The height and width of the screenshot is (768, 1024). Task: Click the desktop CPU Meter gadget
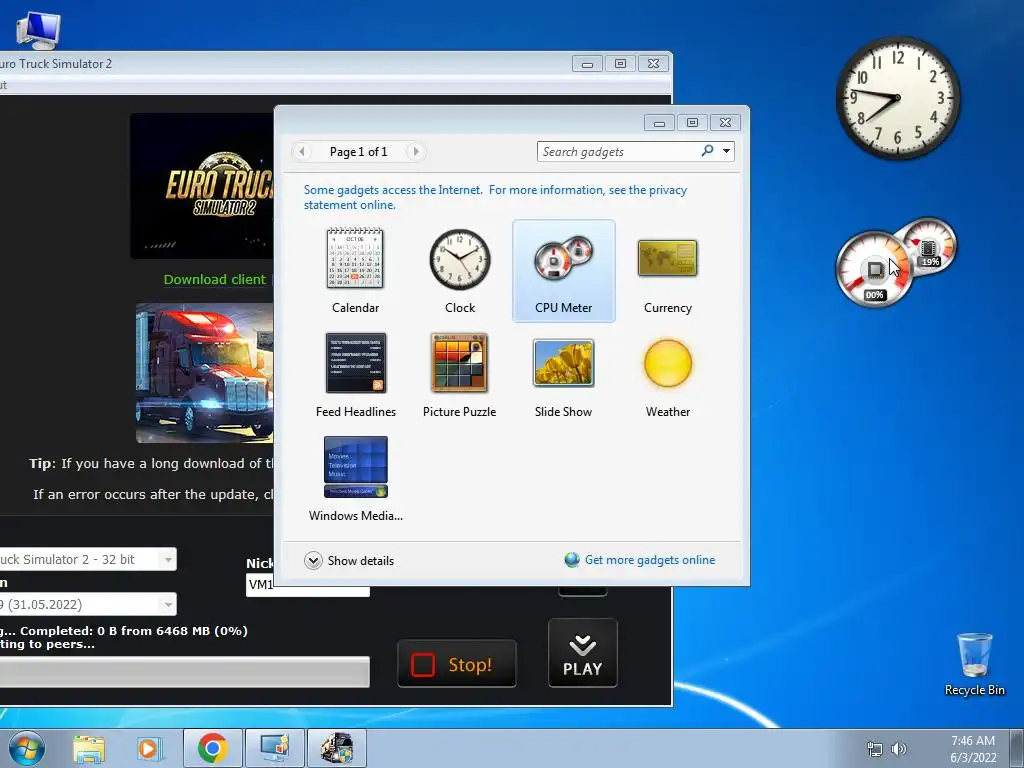click(x=895, y=263)
